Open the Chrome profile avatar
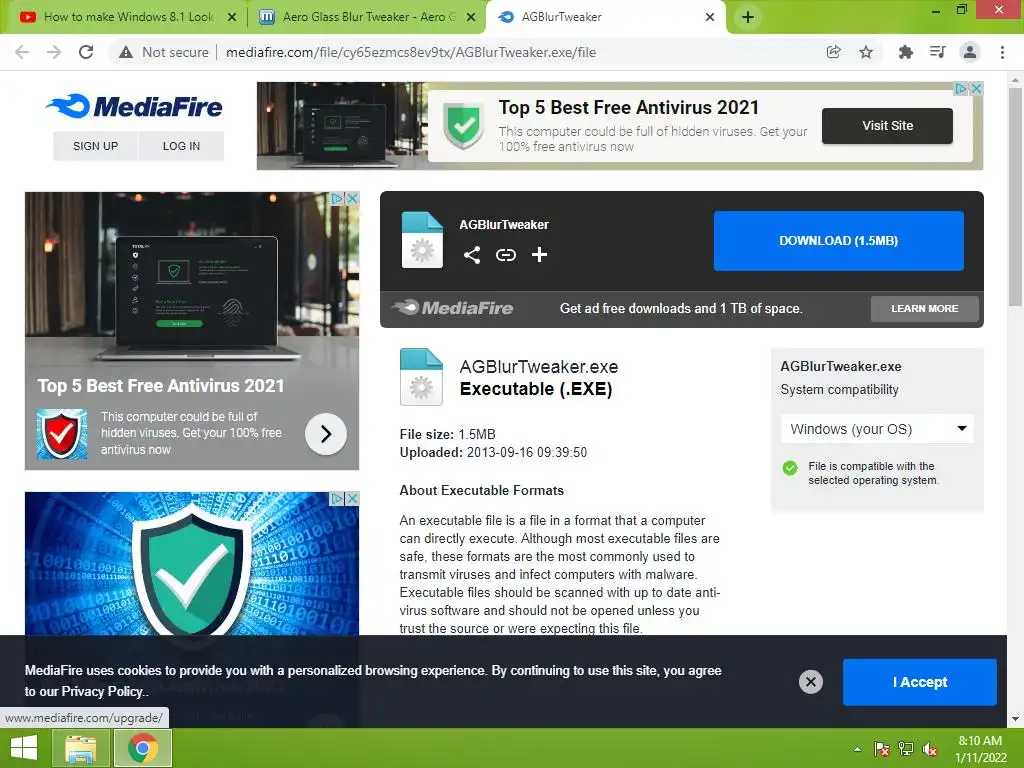 pos(970,52)
